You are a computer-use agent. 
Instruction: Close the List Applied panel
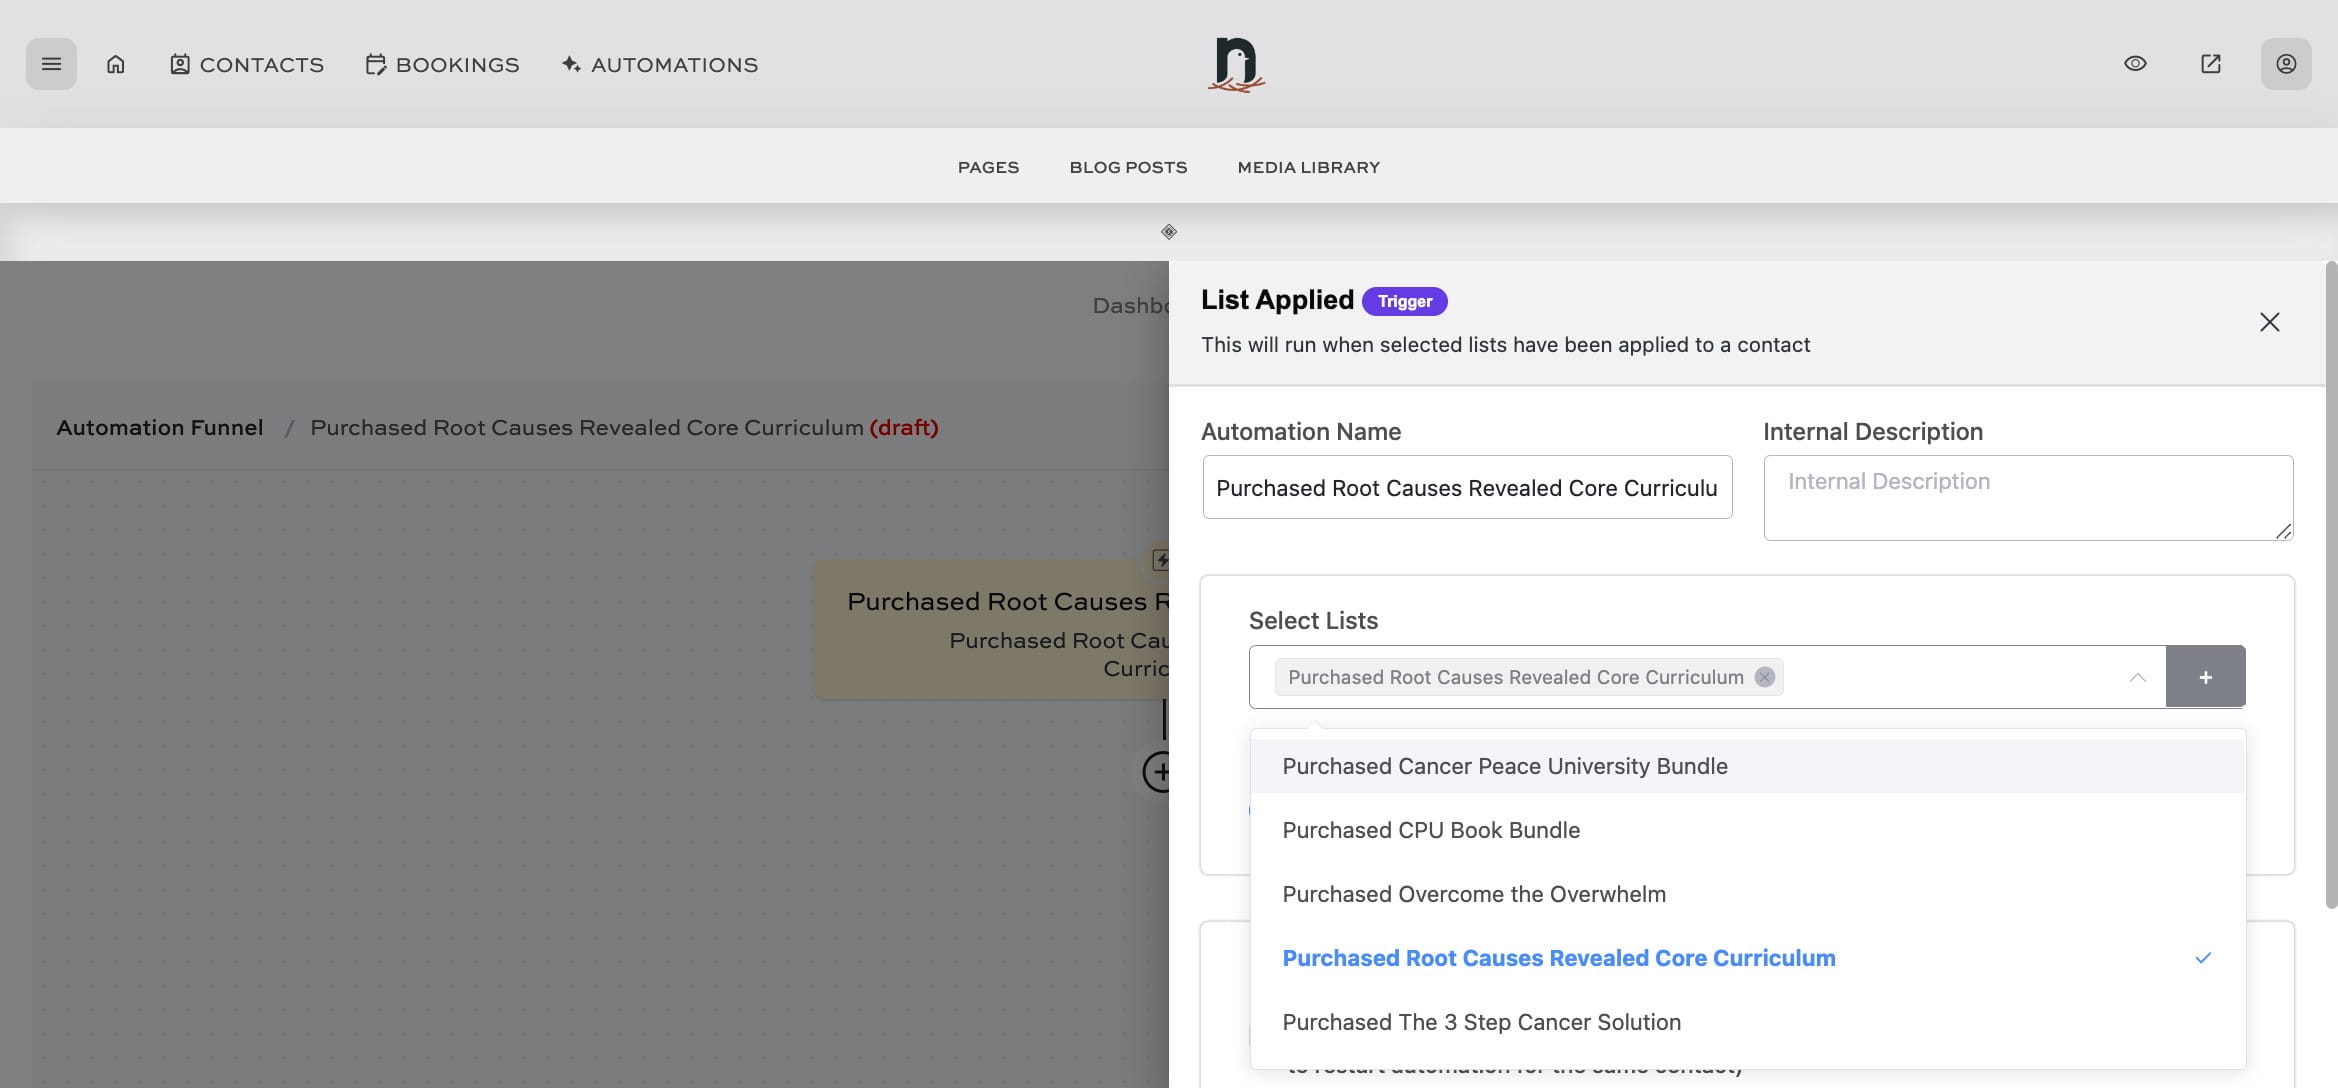point(2270,322)
